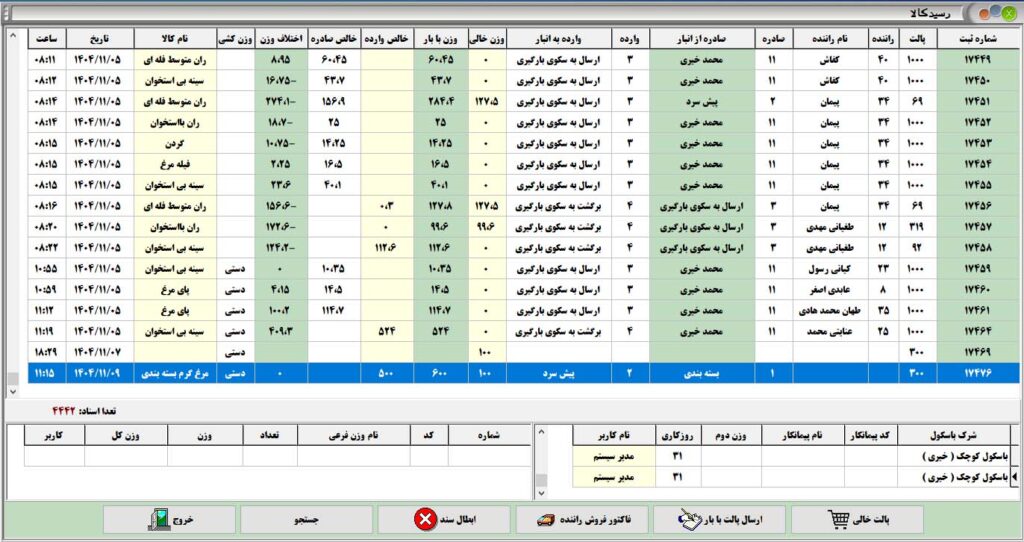
Task: Click the shopping cart icon on پالت خالی
Action: 838,519
